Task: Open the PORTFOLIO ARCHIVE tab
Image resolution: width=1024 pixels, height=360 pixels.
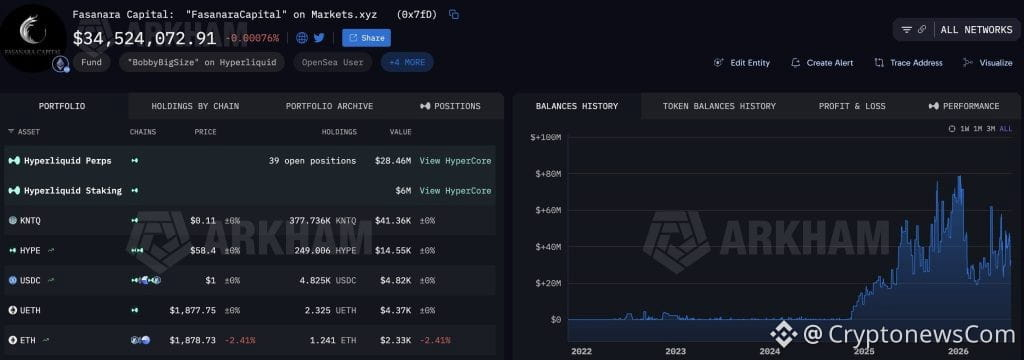Action: pyautogui.click(x=329, y=106)
